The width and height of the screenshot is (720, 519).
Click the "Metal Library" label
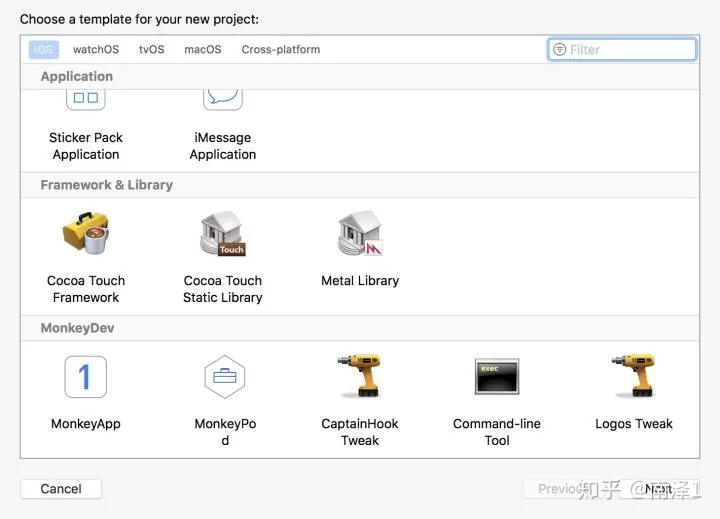tap(360, 281)
